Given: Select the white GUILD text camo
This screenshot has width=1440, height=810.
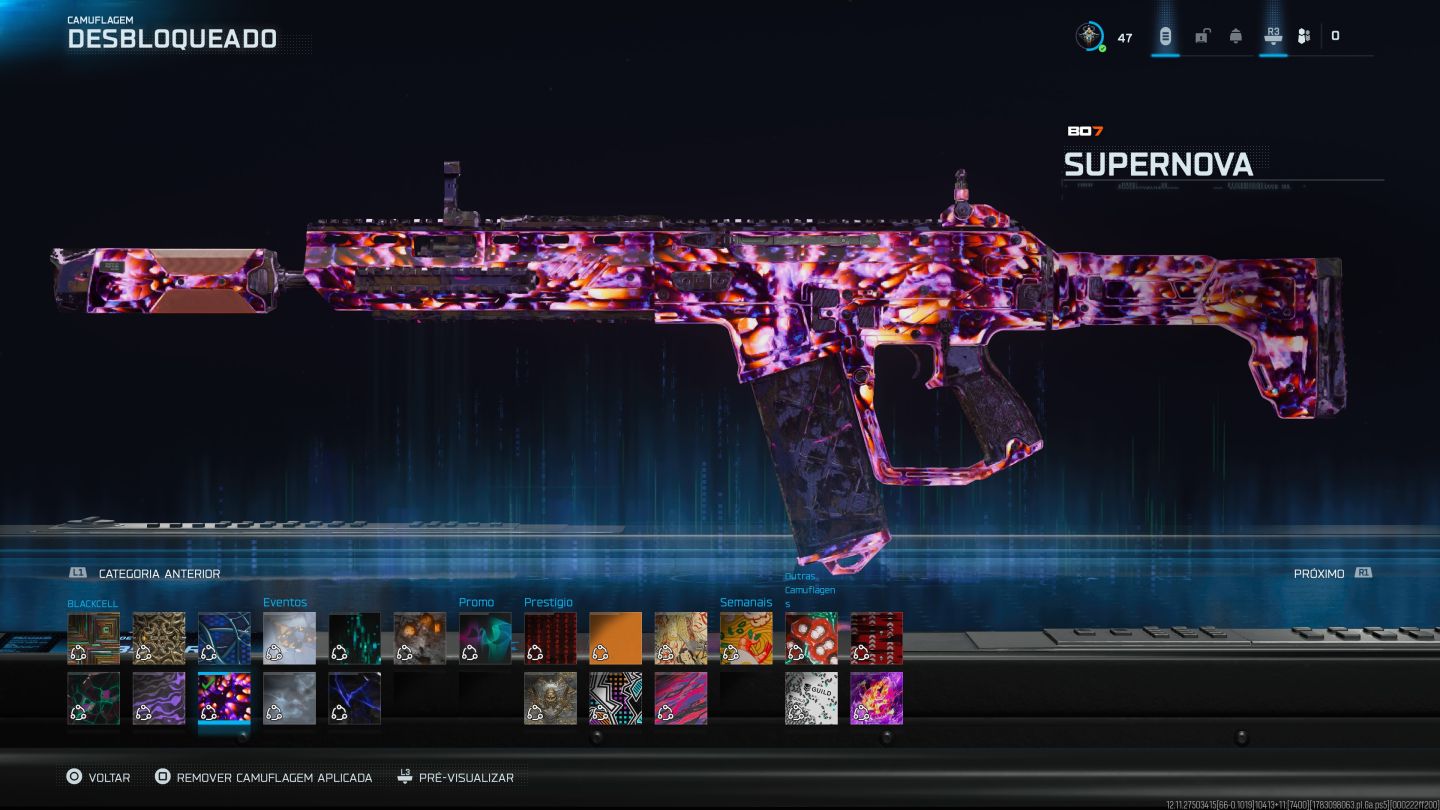Looking at the screenshot, I should pos(811,698).
